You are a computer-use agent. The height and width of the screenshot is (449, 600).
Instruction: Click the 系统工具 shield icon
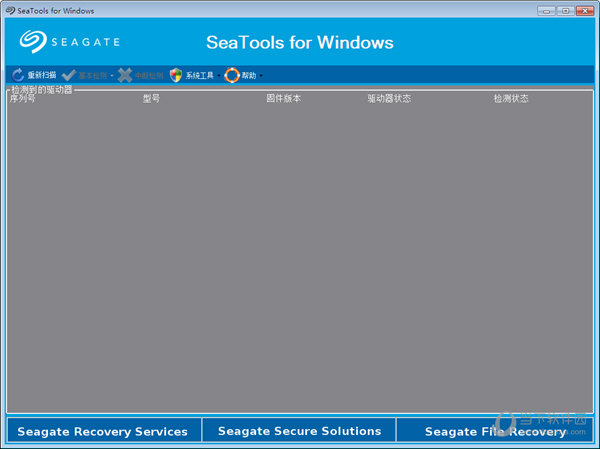[x=176, y=75]
